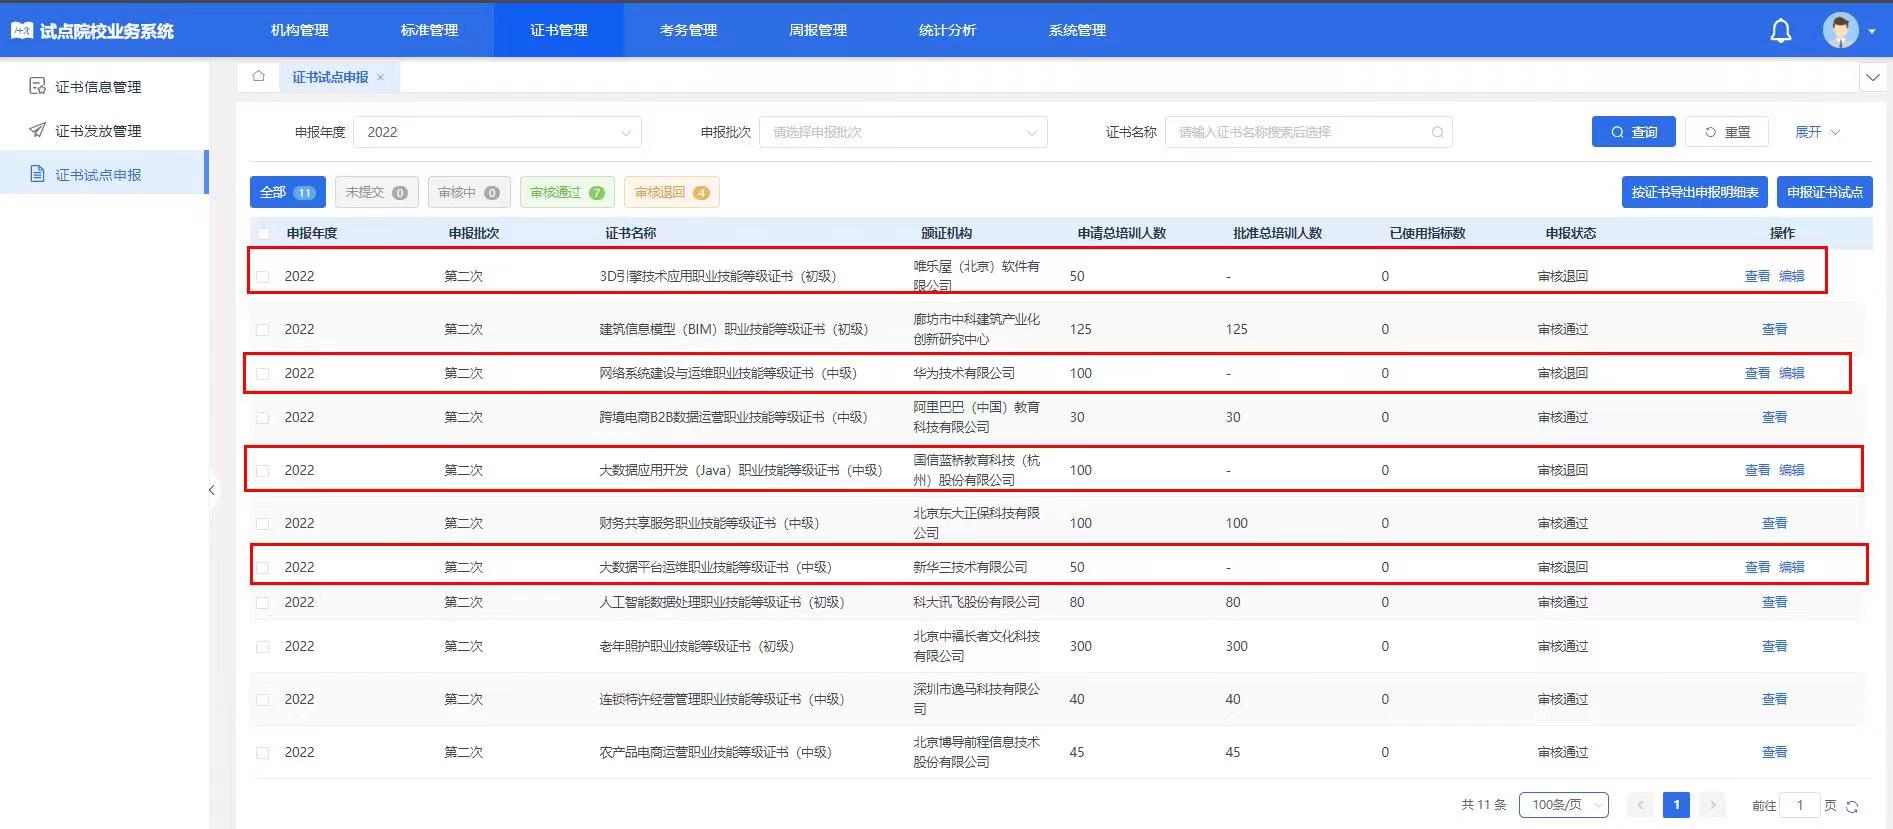Expand the tab list dropdown at right
The image size is (1893, 829).
[x=1872, y=77]
